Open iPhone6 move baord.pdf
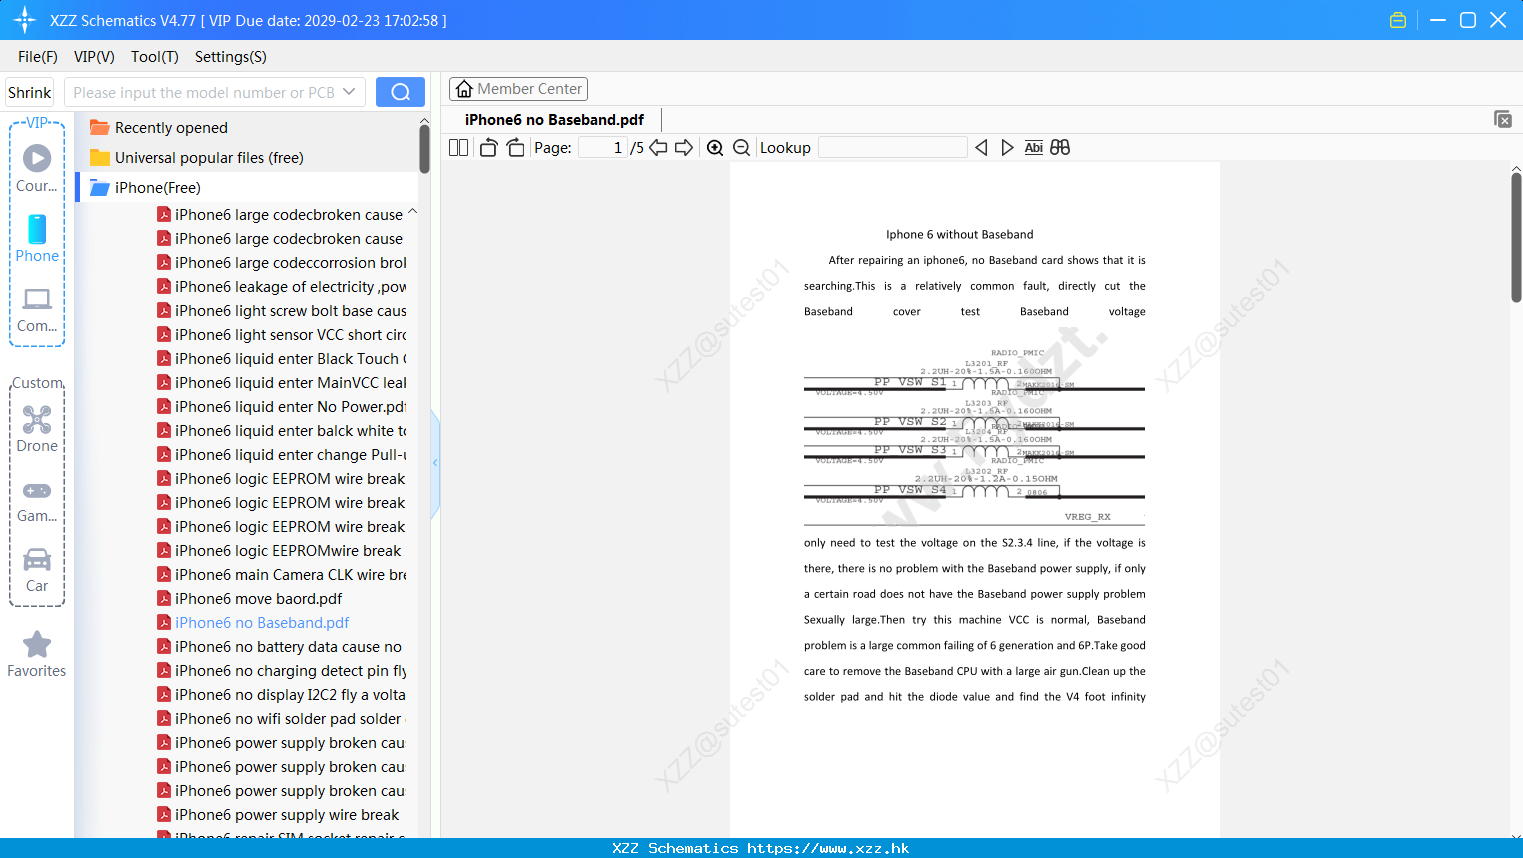The image size is (1523, 858). pyautogui.click(x=250, y=599)
